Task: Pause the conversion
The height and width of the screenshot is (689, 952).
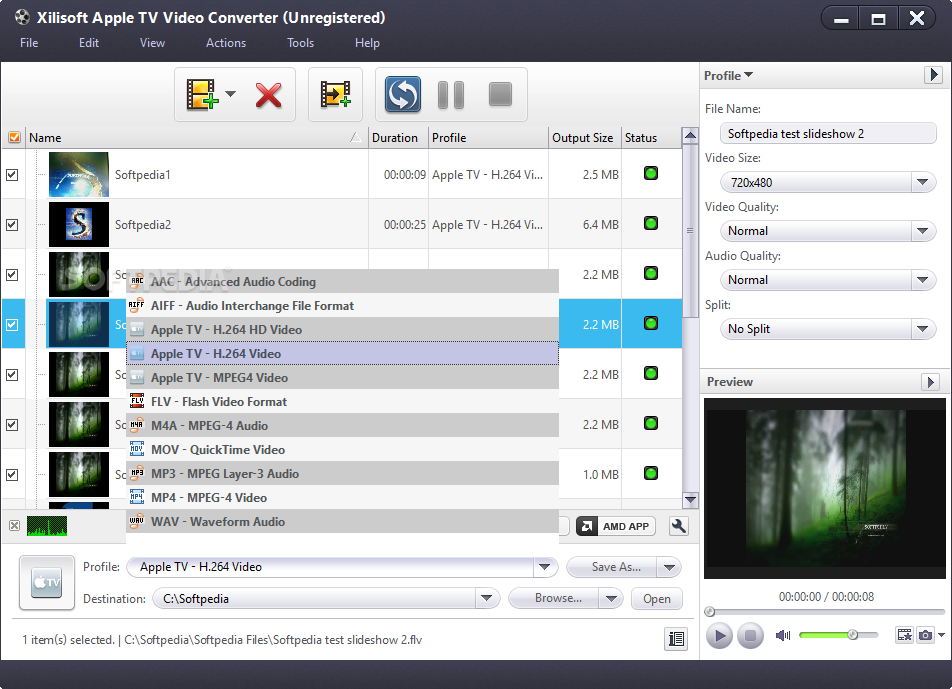Action: point(450,95)
